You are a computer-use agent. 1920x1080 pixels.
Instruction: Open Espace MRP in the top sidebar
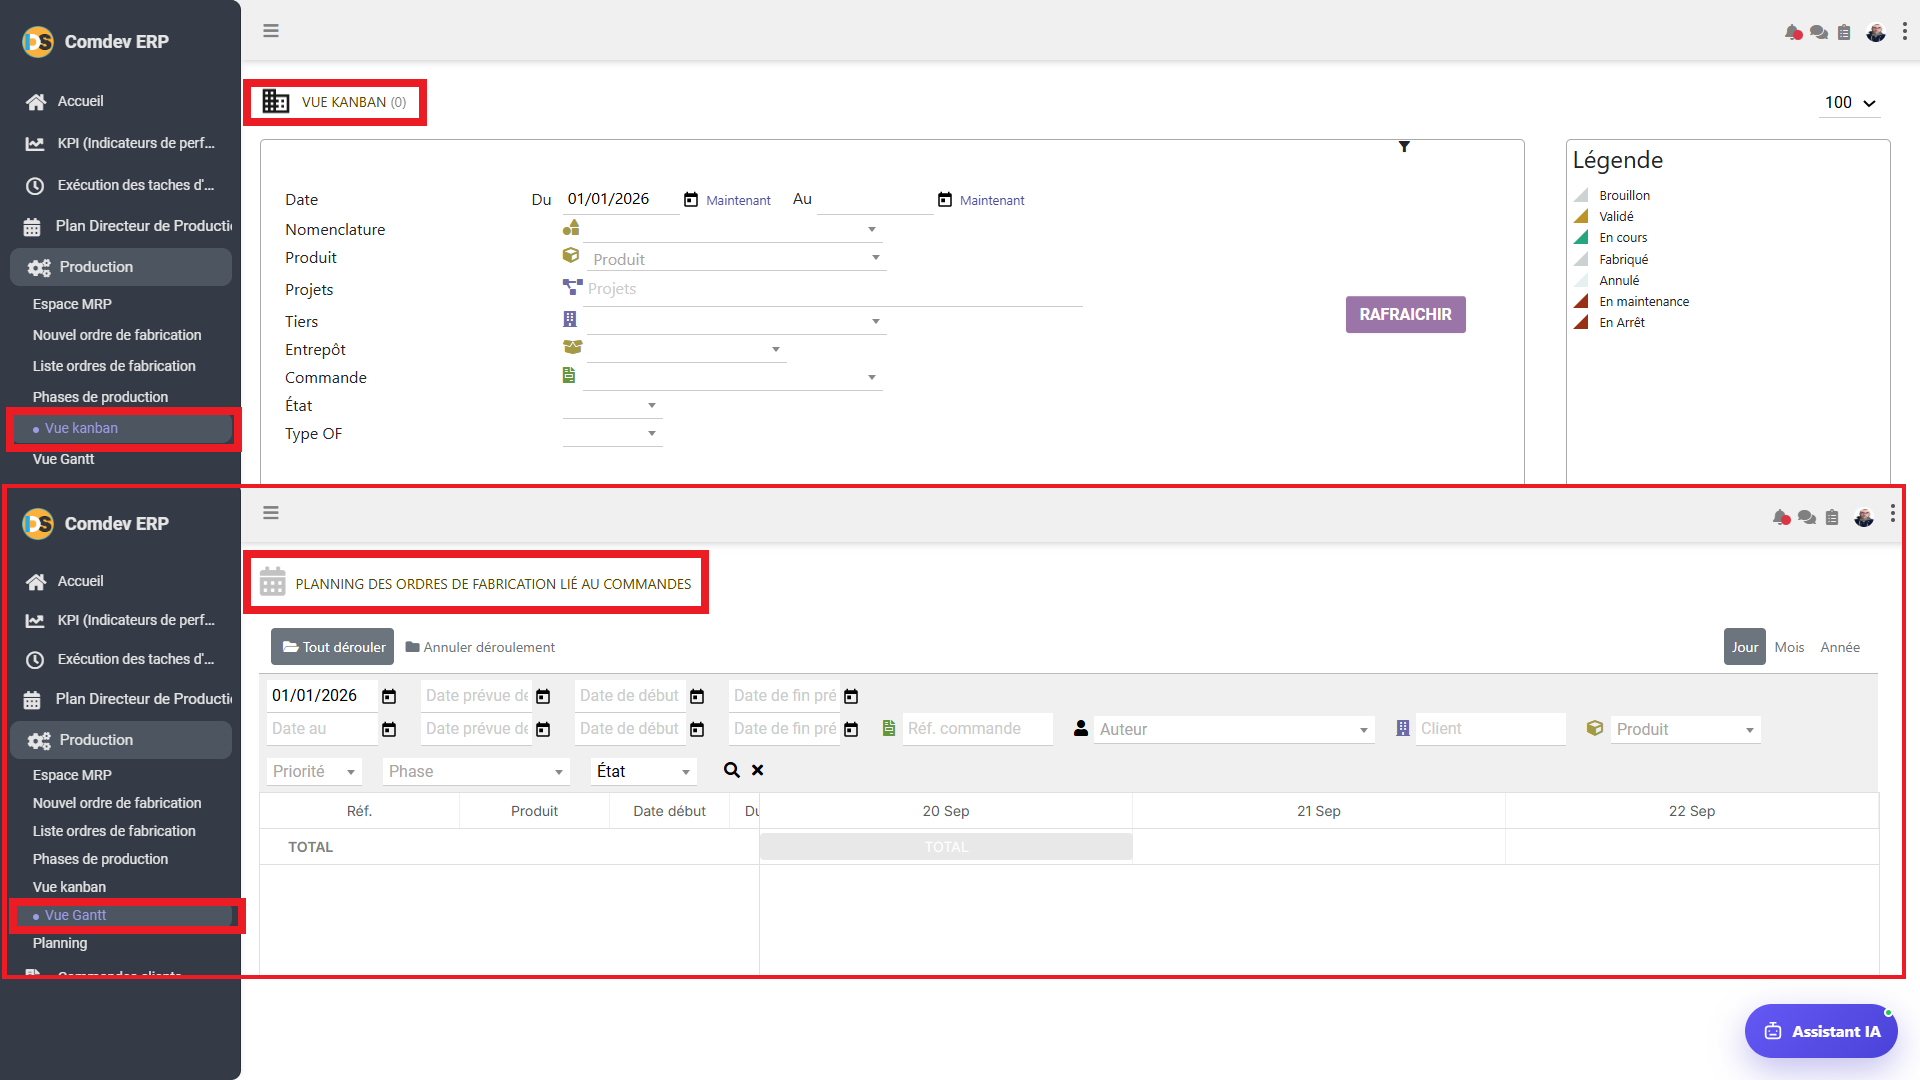point(72,304)
